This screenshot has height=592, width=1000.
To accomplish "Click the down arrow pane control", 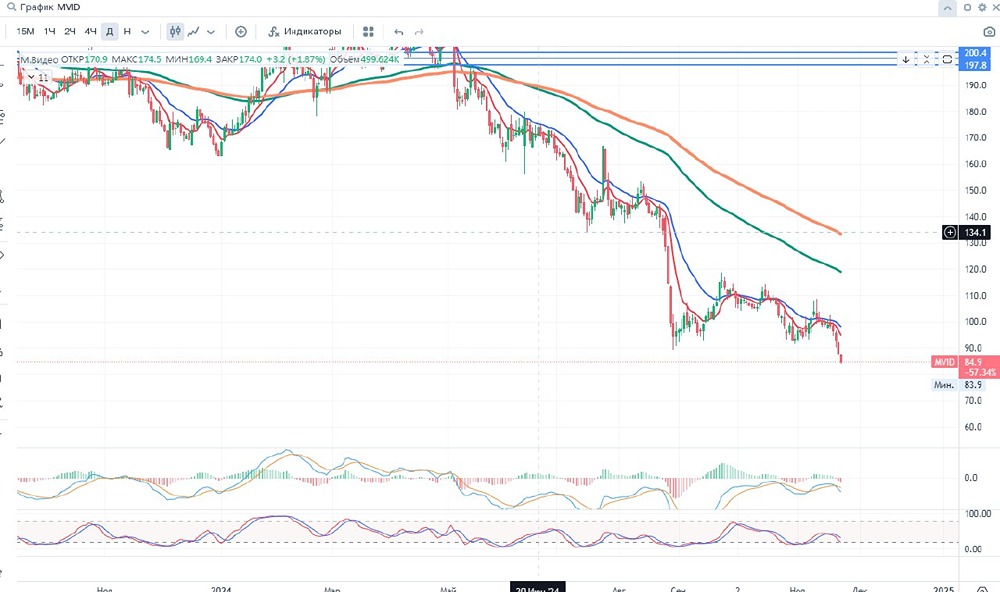I will point(906,59).
